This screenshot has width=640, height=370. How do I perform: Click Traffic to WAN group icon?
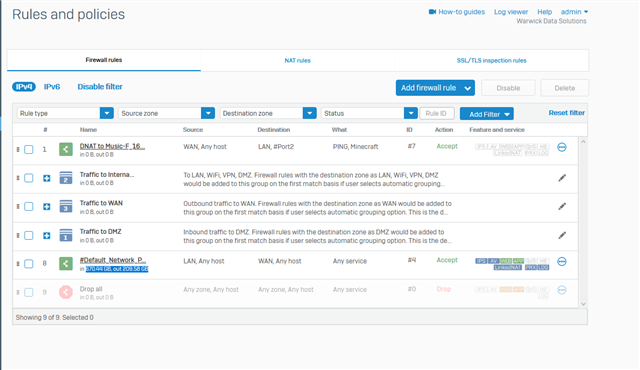click(x=66, y=206)
